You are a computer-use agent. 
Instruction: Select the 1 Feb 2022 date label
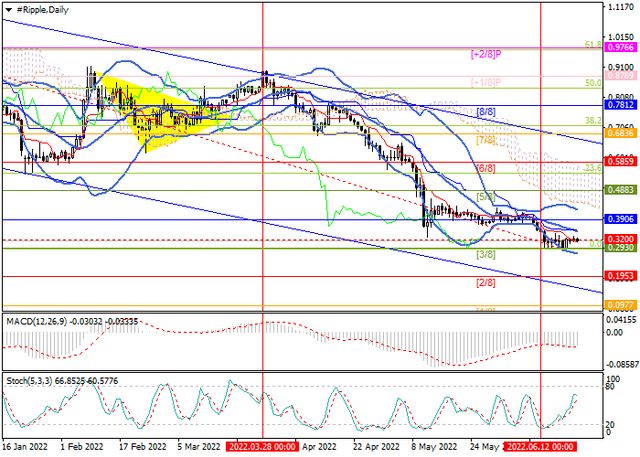[82, 447]
